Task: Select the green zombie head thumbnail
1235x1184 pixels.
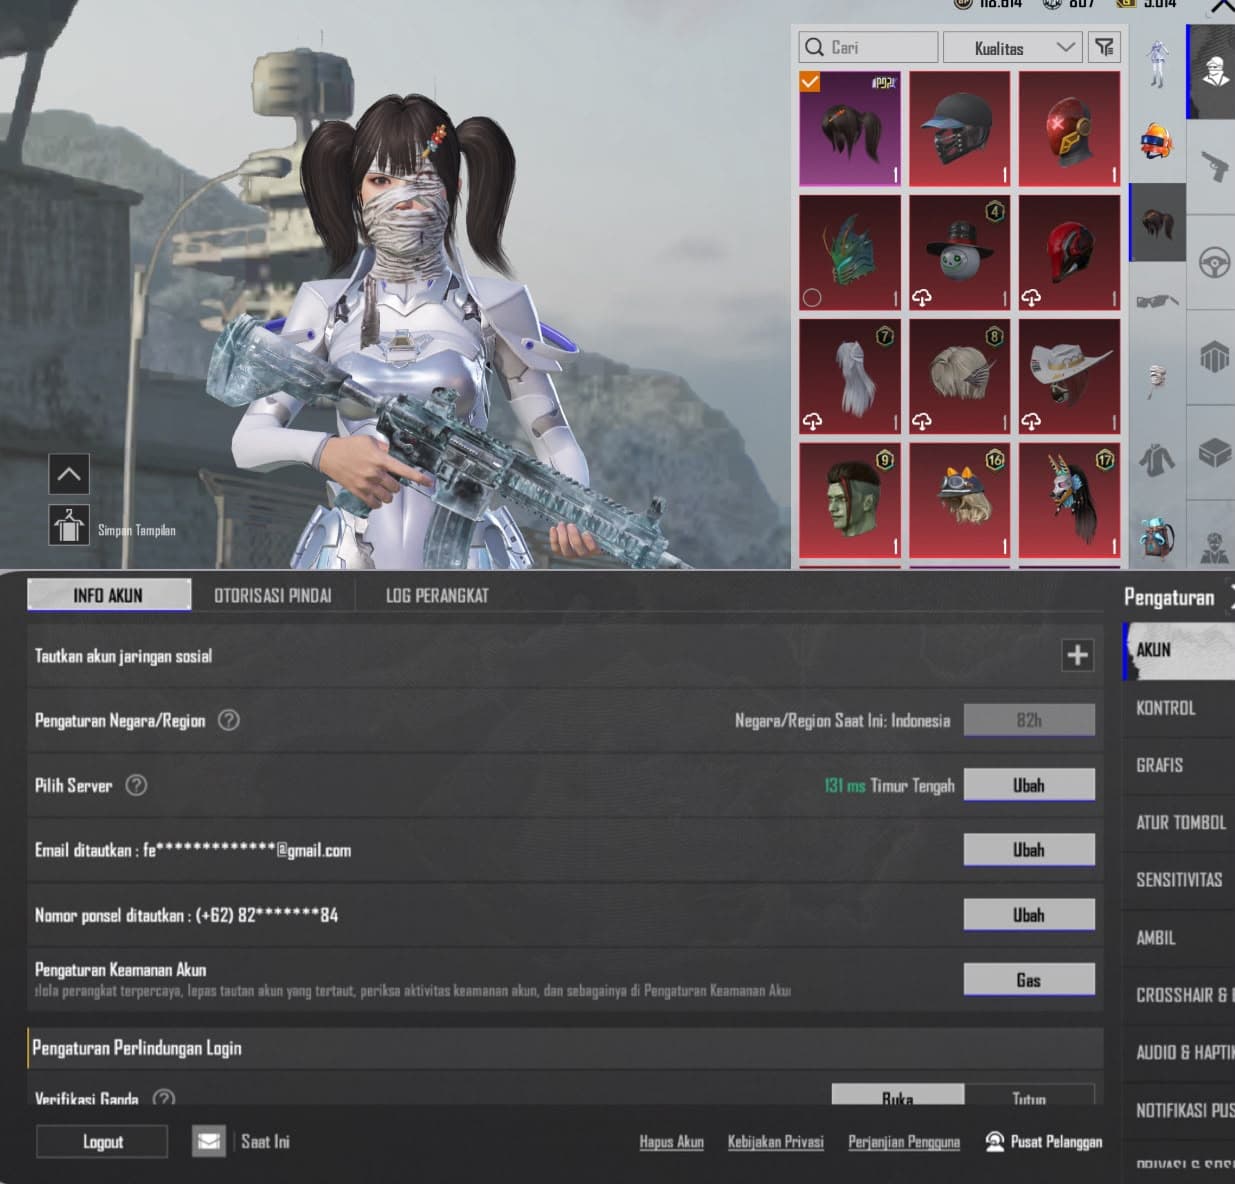Action: pyautogui.click(x=850, y=501)
